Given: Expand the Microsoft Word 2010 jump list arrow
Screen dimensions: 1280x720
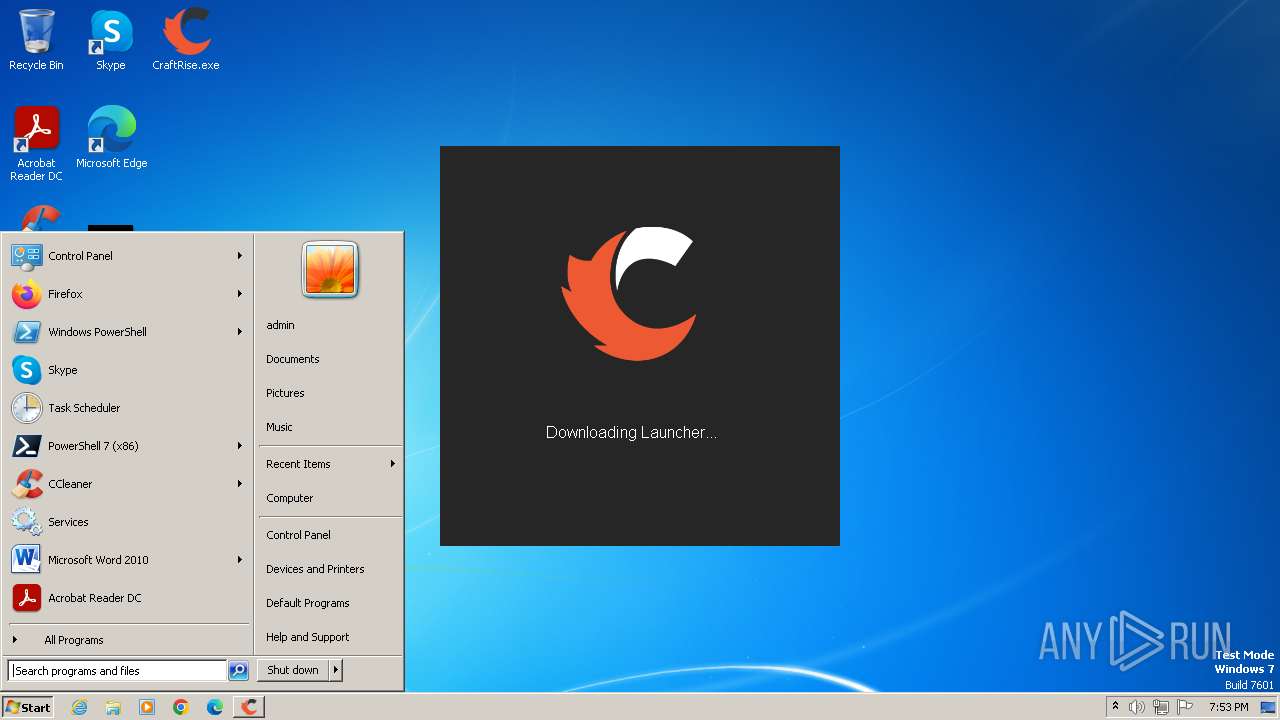Looking at the screenshot, I should point(240,560).
